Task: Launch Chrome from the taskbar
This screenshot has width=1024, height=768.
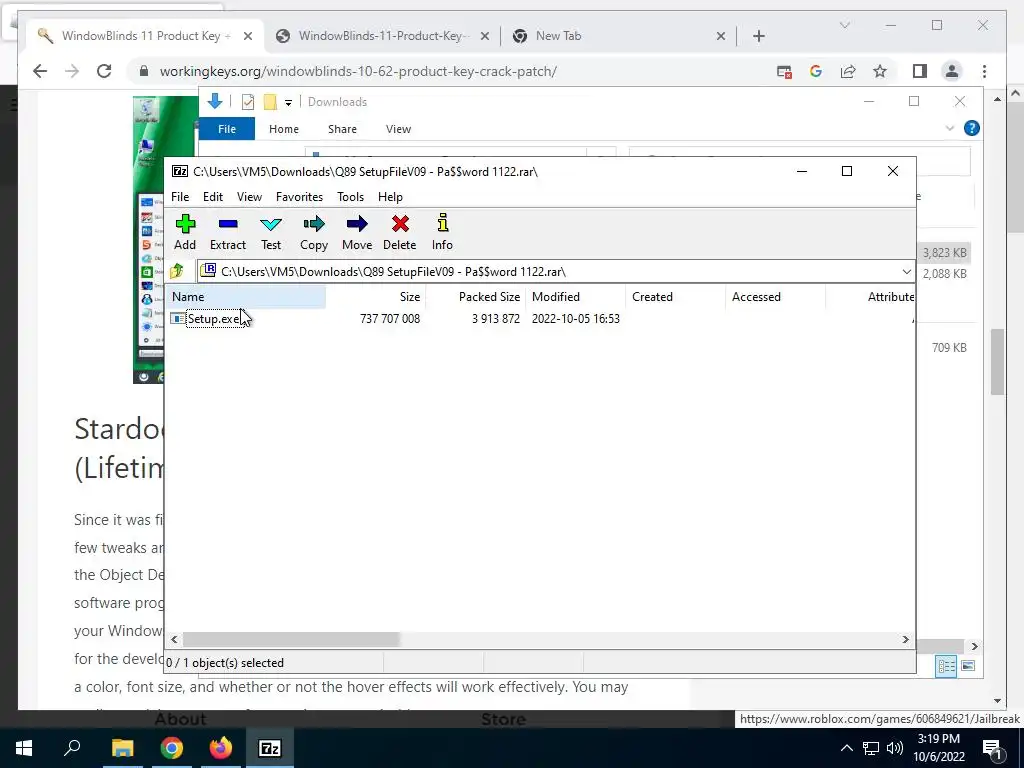Action: [x=172, y=748]
